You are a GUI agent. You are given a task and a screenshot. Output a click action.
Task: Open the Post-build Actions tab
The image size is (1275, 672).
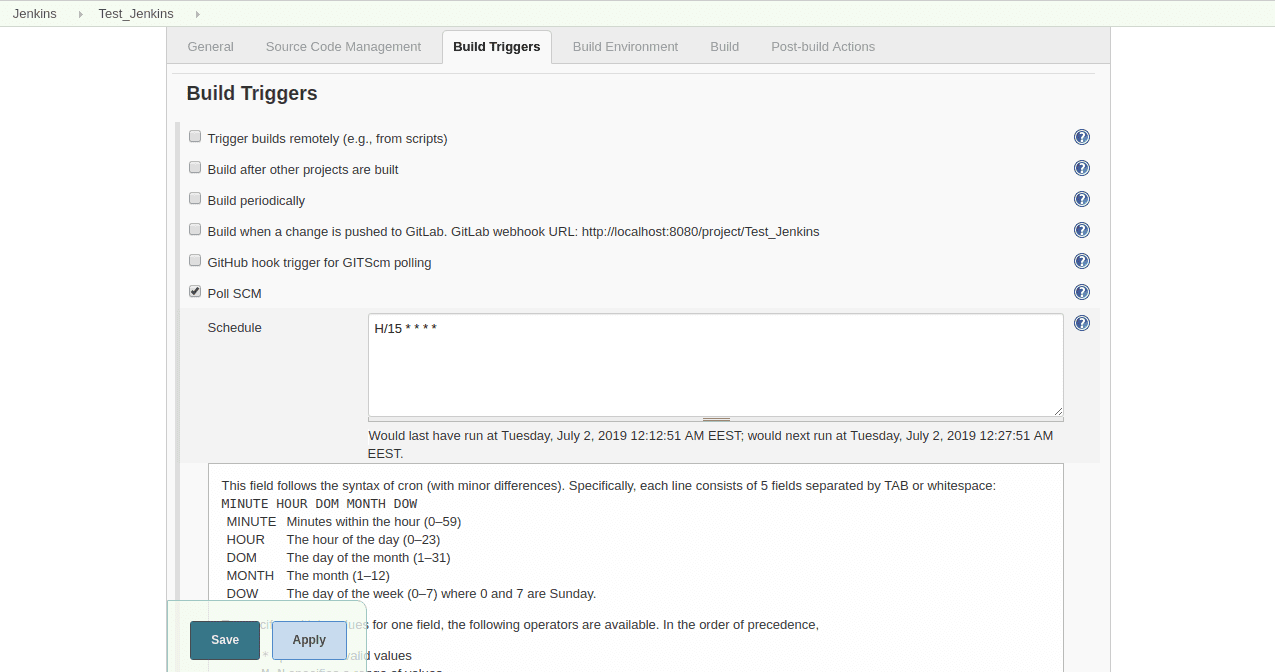click(x=822, y=47)
